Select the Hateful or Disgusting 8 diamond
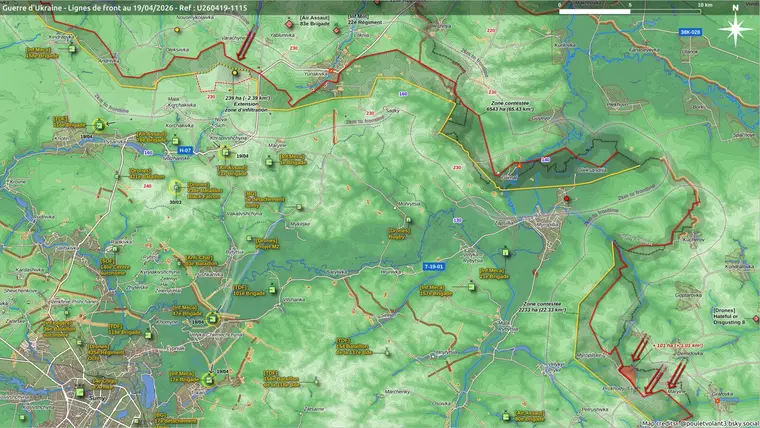The image size is (760, 428). tap(756, 318)
